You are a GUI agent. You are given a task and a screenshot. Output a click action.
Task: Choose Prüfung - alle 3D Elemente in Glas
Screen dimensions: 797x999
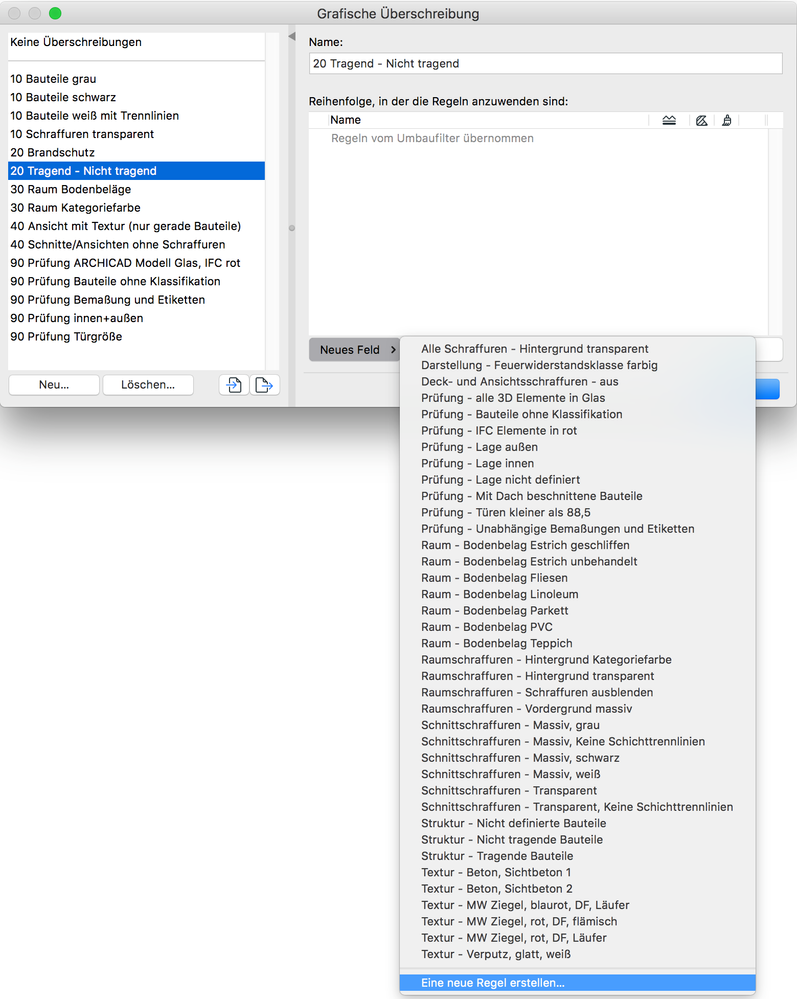click(x=513, y=398)
